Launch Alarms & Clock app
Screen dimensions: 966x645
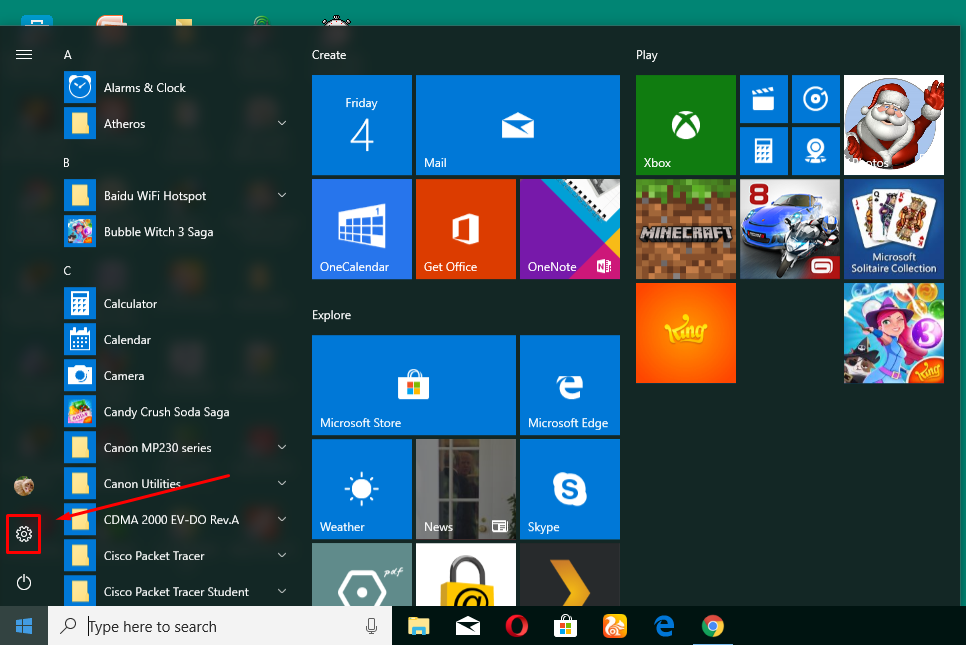[176, 87]
